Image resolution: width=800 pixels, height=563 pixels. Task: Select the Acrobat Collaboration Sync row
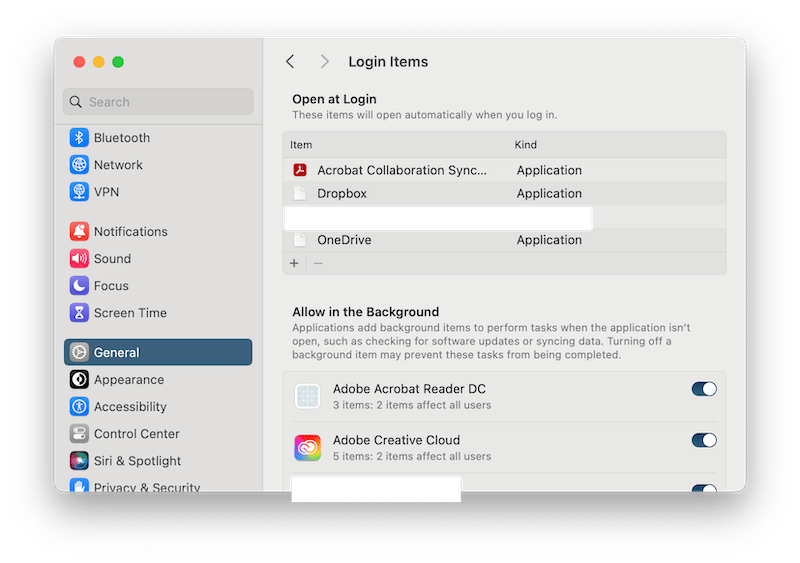click(504, 170)
